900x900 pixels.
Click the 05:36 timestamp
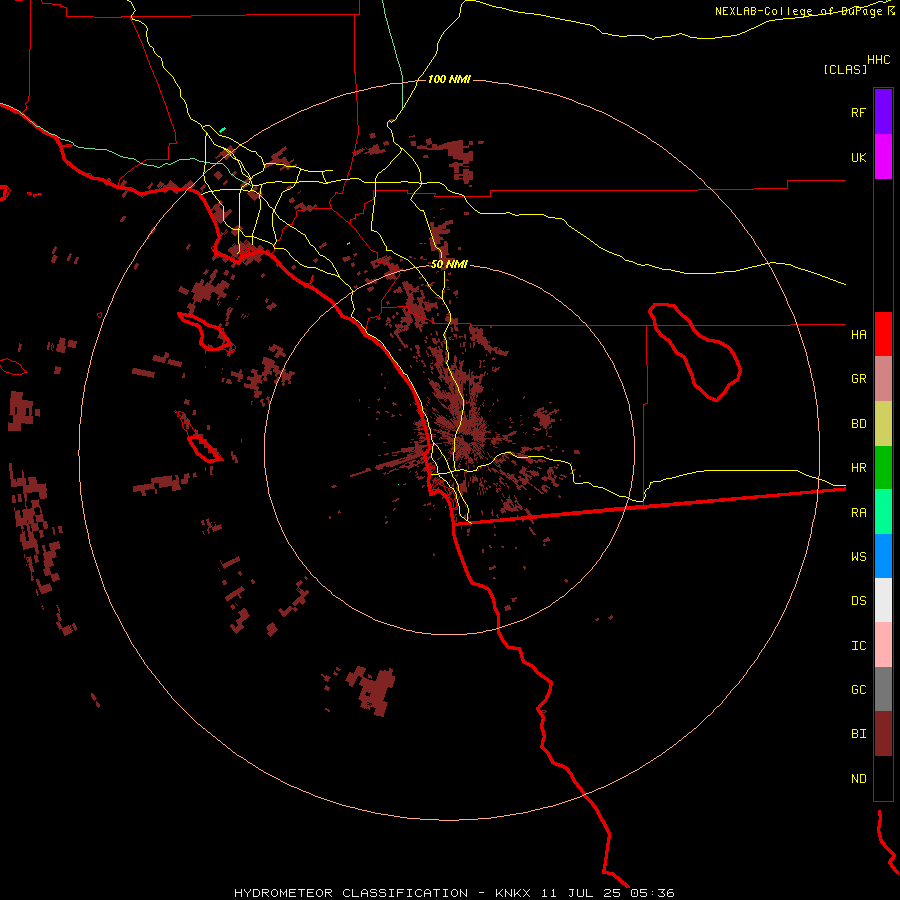pyautogui.click(x=652, y=893)
